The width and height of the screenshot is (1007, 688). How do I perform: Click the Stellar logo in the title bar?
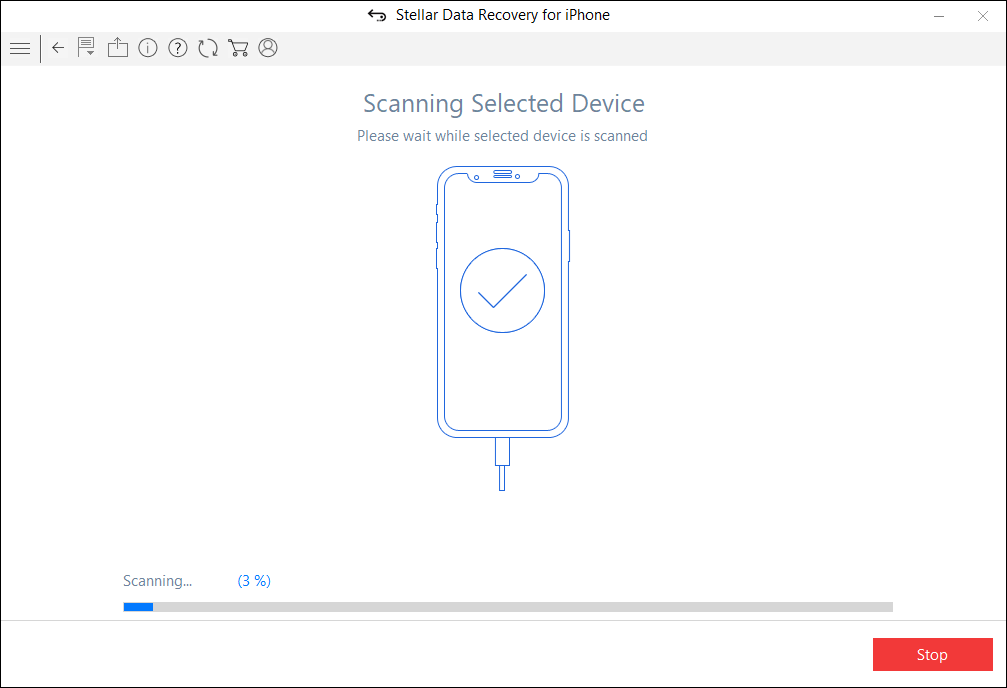pyautogui.click(x=377, y=15)
